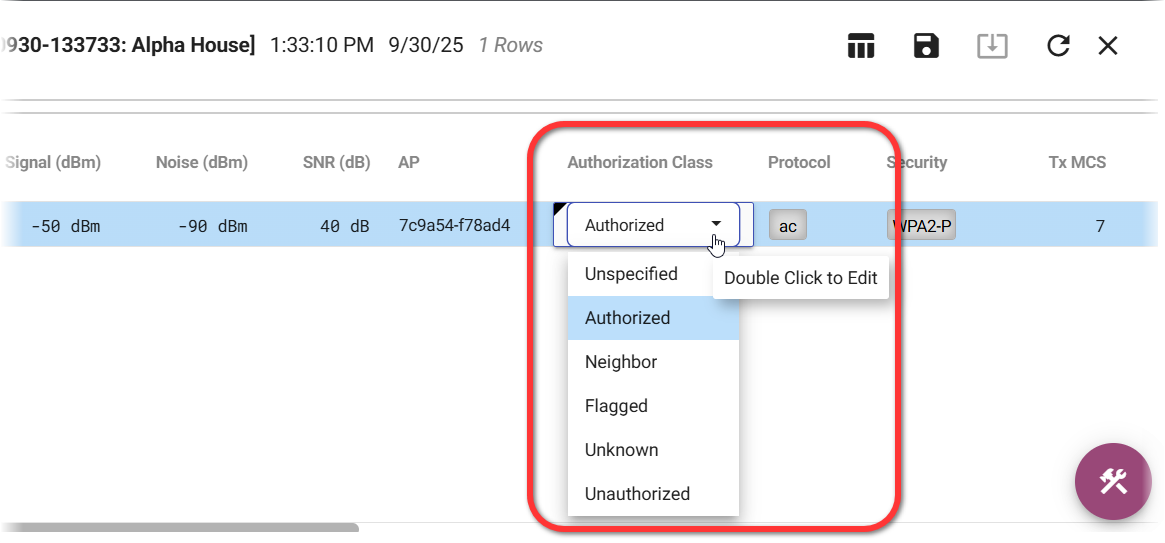Image resolution: width=1165 pixels, height=543 pixels.
Task: Open the column chooser table icon
Action: coord(861,46)
